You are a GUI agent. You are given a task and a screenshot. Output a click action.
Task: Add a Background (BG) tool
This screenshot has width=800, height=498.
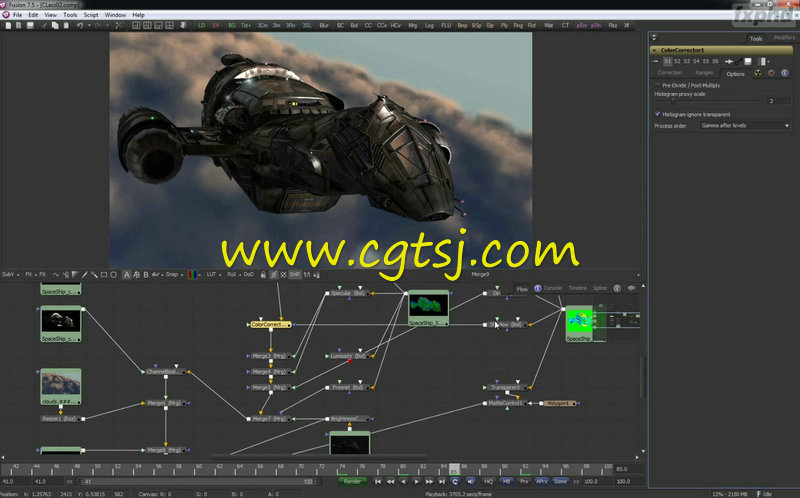[x=232, y=26]
